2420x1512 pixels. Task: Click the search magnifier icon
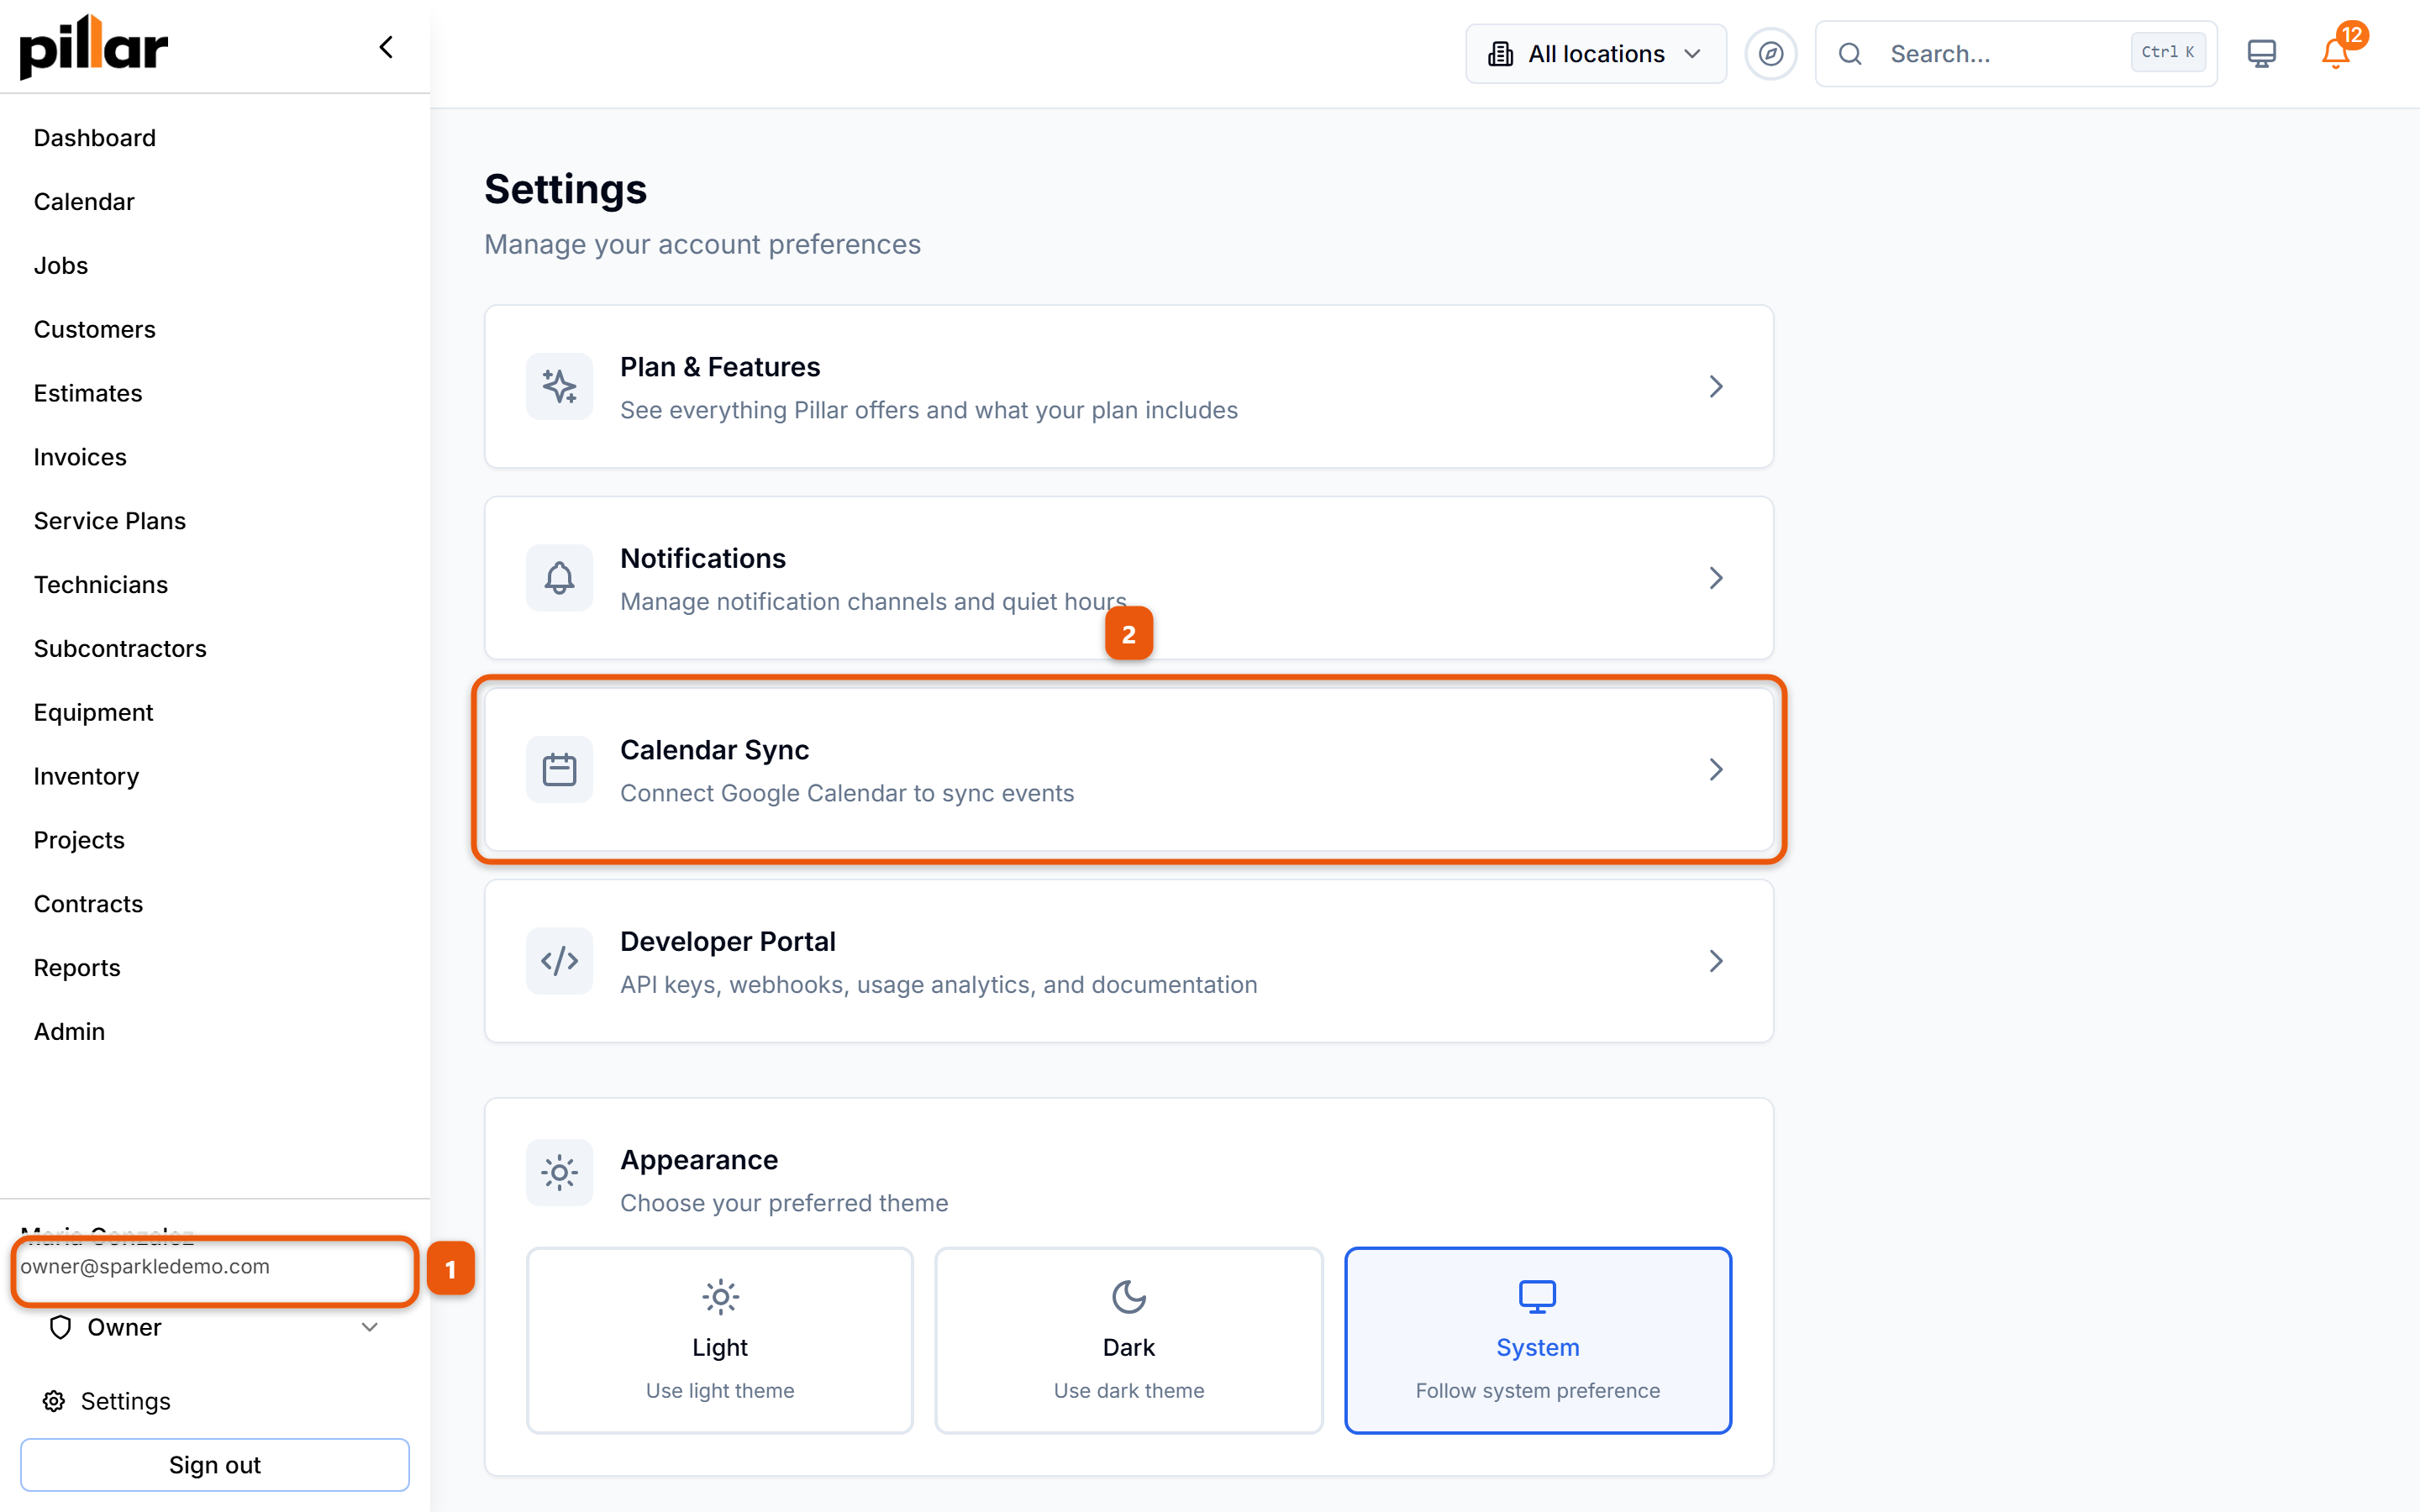click(1850, 54)
